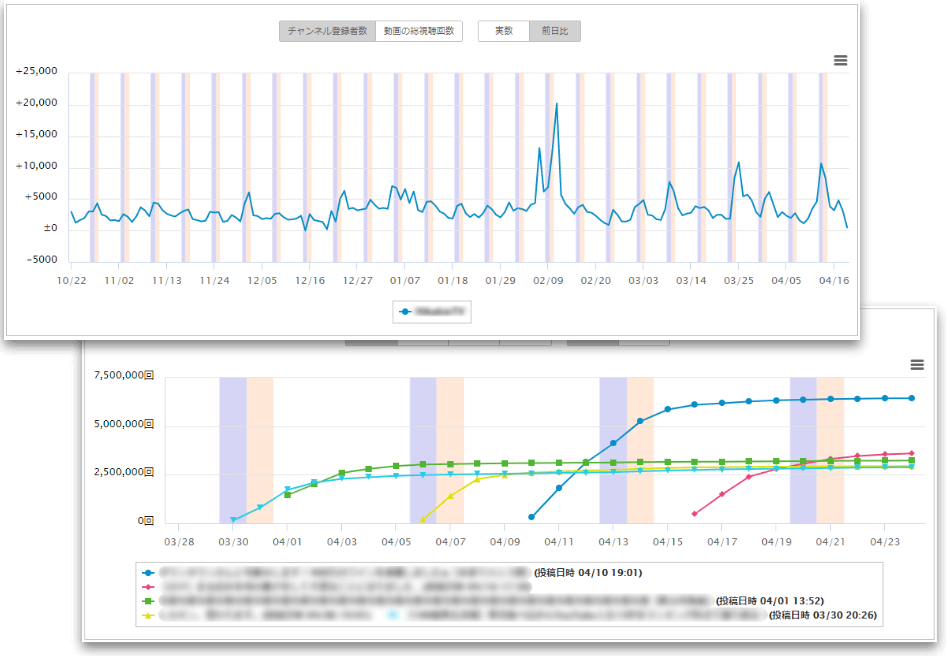This screenshot has height=656, width=950.
Task: Choose the 前日比 display mode
Action: tap(555, 31)
